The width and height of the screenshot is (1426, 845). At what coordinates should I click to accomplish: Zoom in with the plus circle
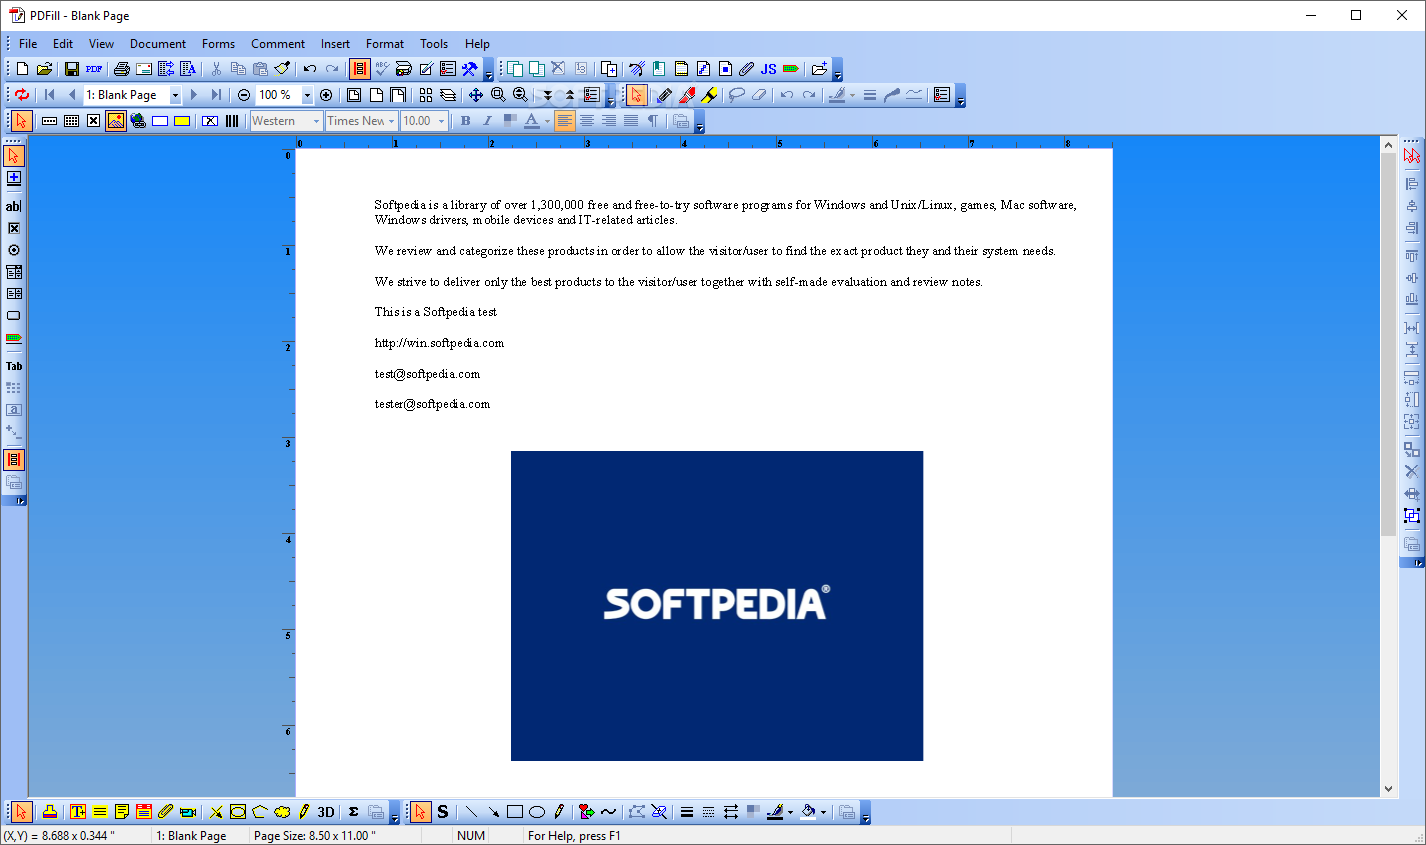click(326, 95)
